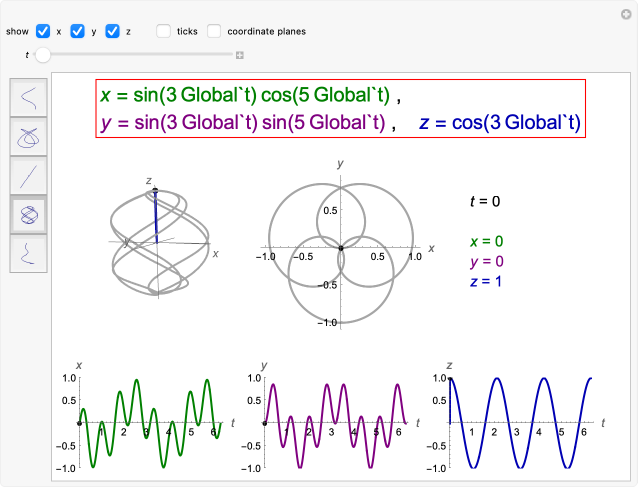This screenshot has height=488, width=638.
Task: Select the highlighted fourth curve thumbnail
Action: pyautogui.click(x=29, y=213)
